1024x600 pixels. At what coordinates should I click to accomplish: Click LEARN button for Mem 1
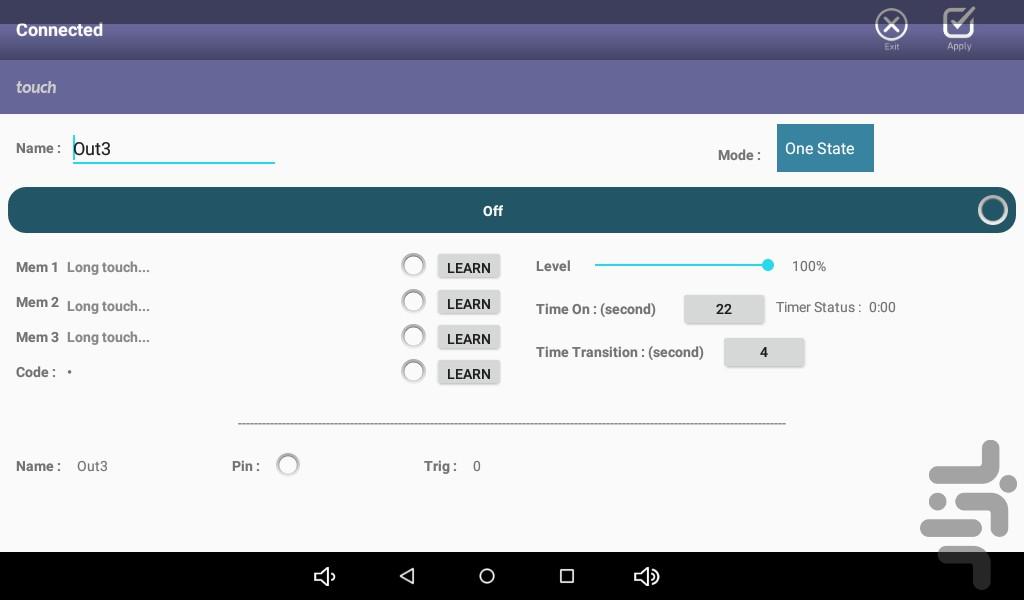point(468,267)
